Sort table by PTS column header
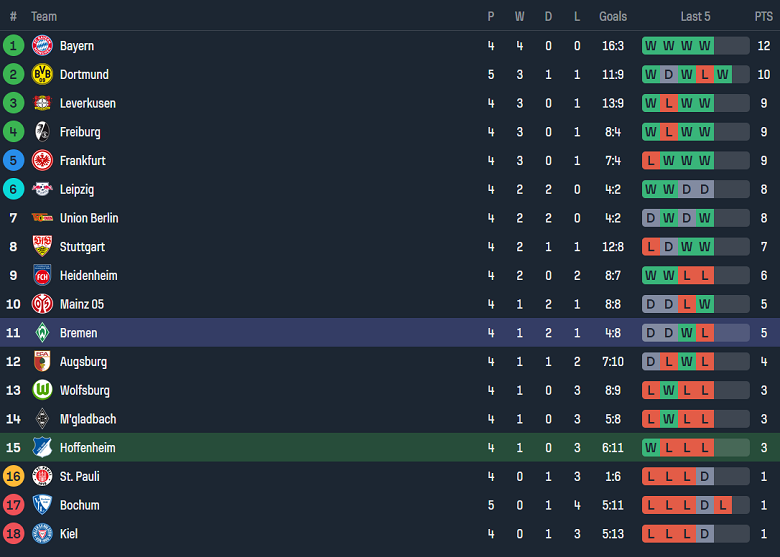 (764, 16)
